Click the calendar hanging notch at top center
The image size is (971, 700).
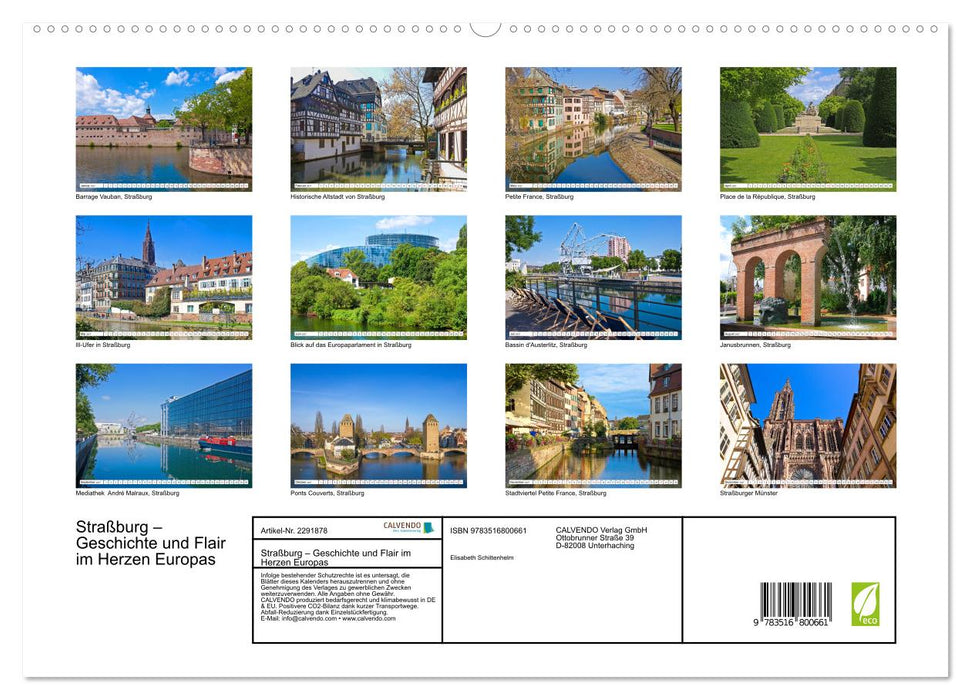486,29
